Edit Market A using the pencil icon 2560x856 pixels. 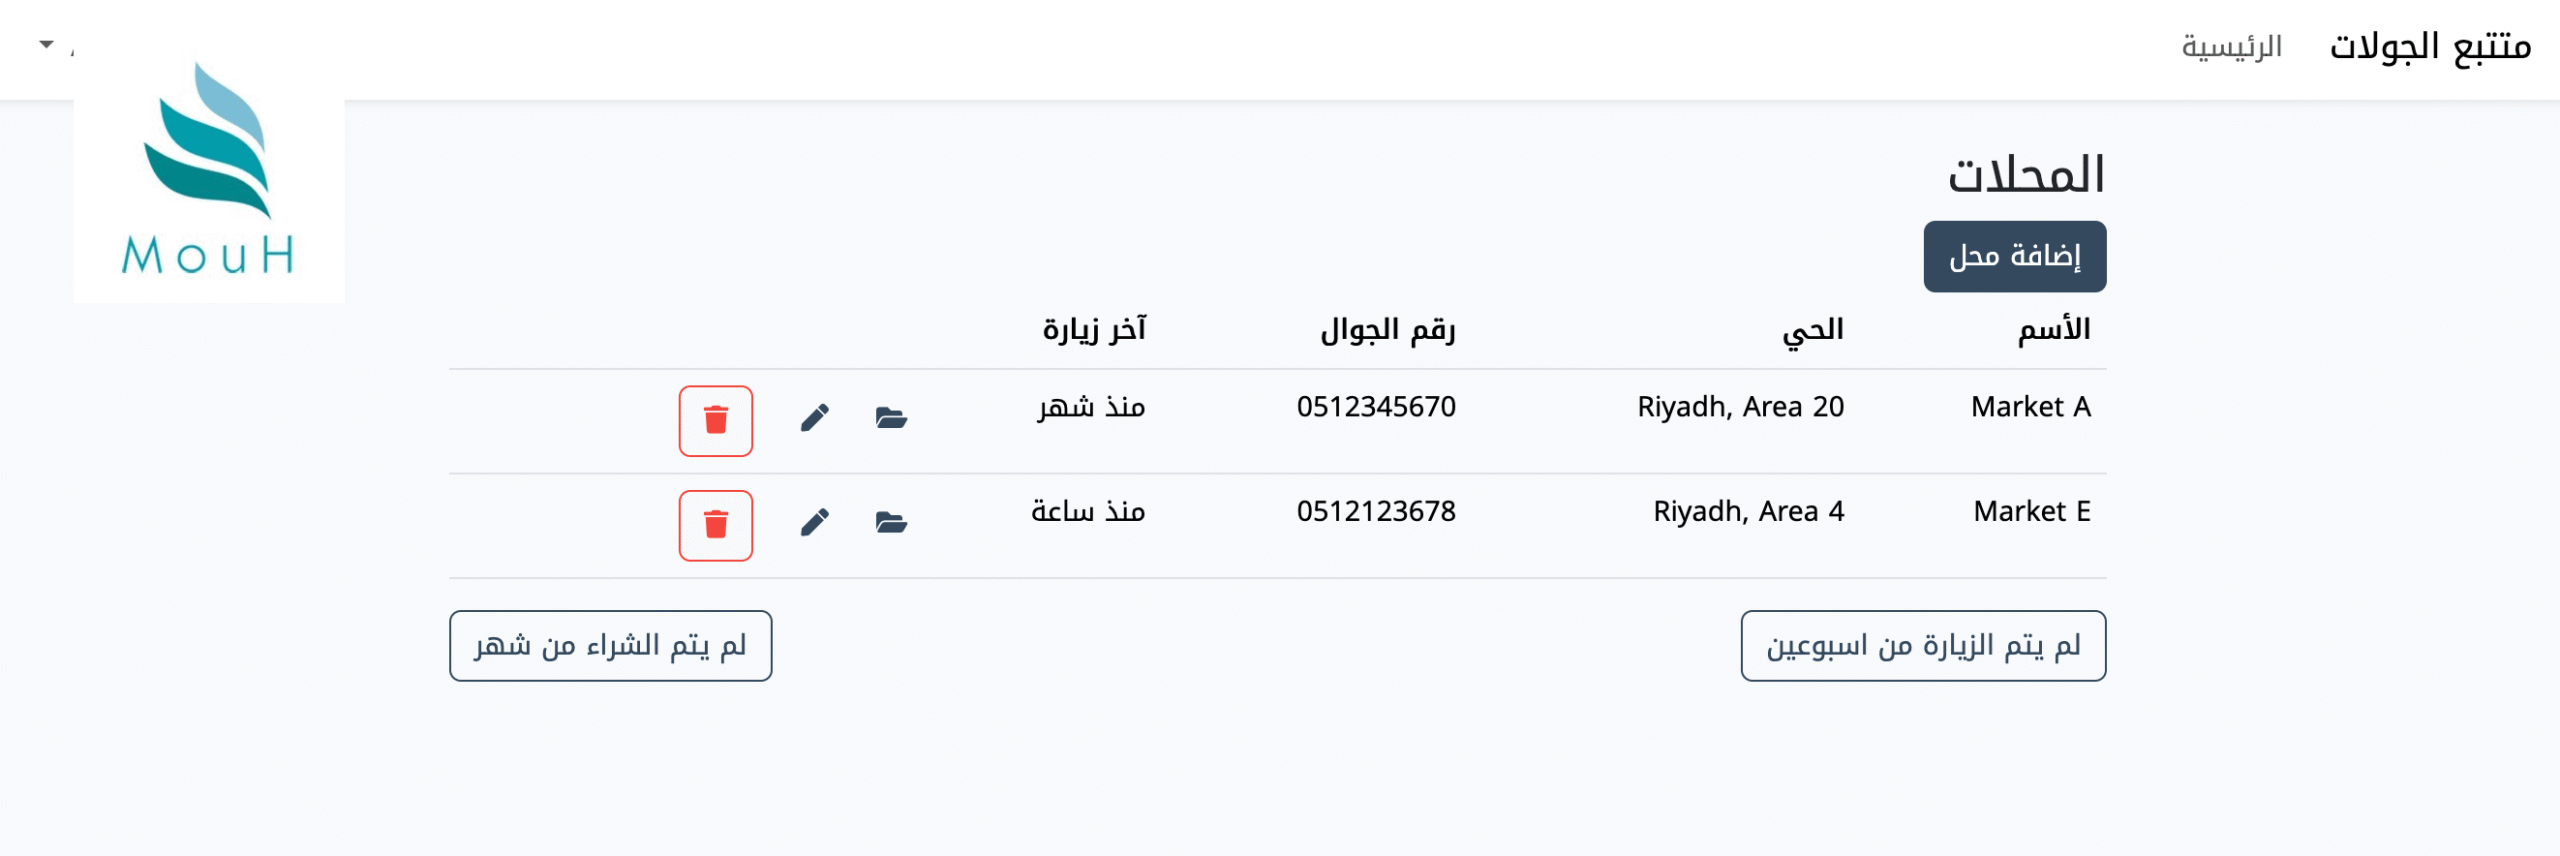pos(815,418)
